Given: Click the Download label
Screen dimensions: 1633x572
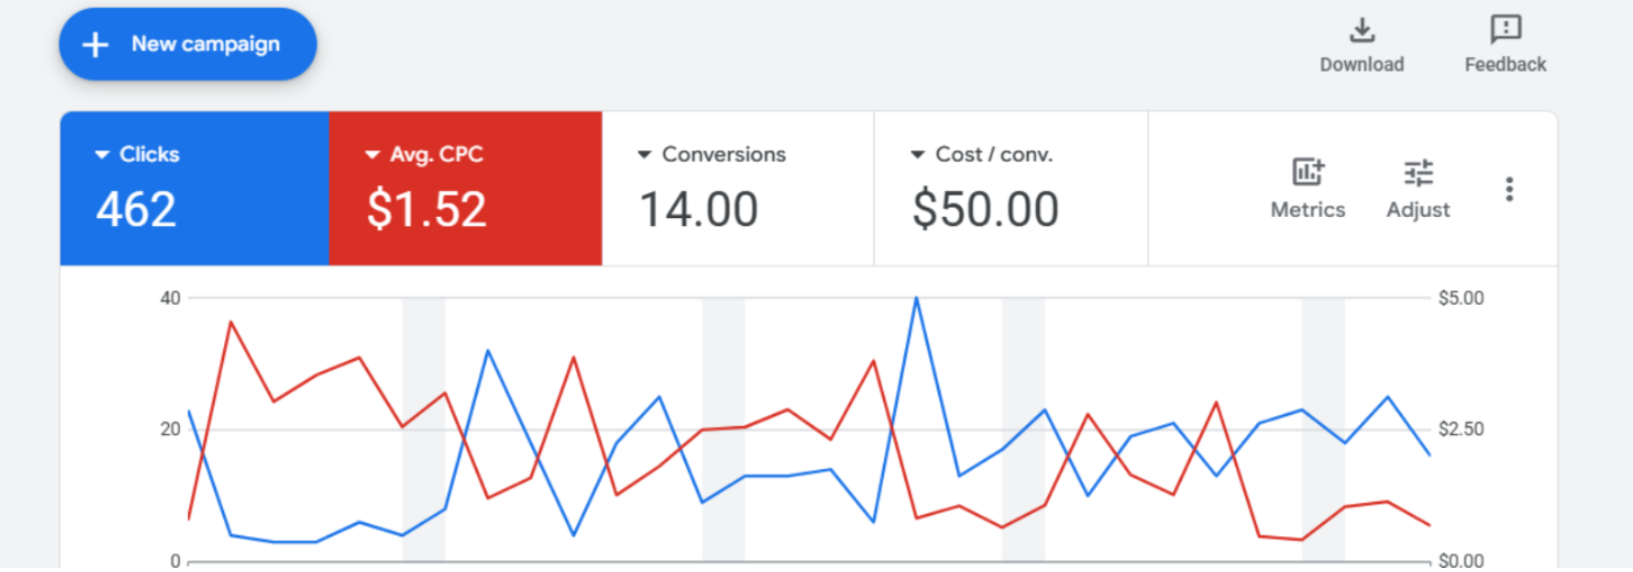Looking at the screenshot, I should (x=1361, y=64).
